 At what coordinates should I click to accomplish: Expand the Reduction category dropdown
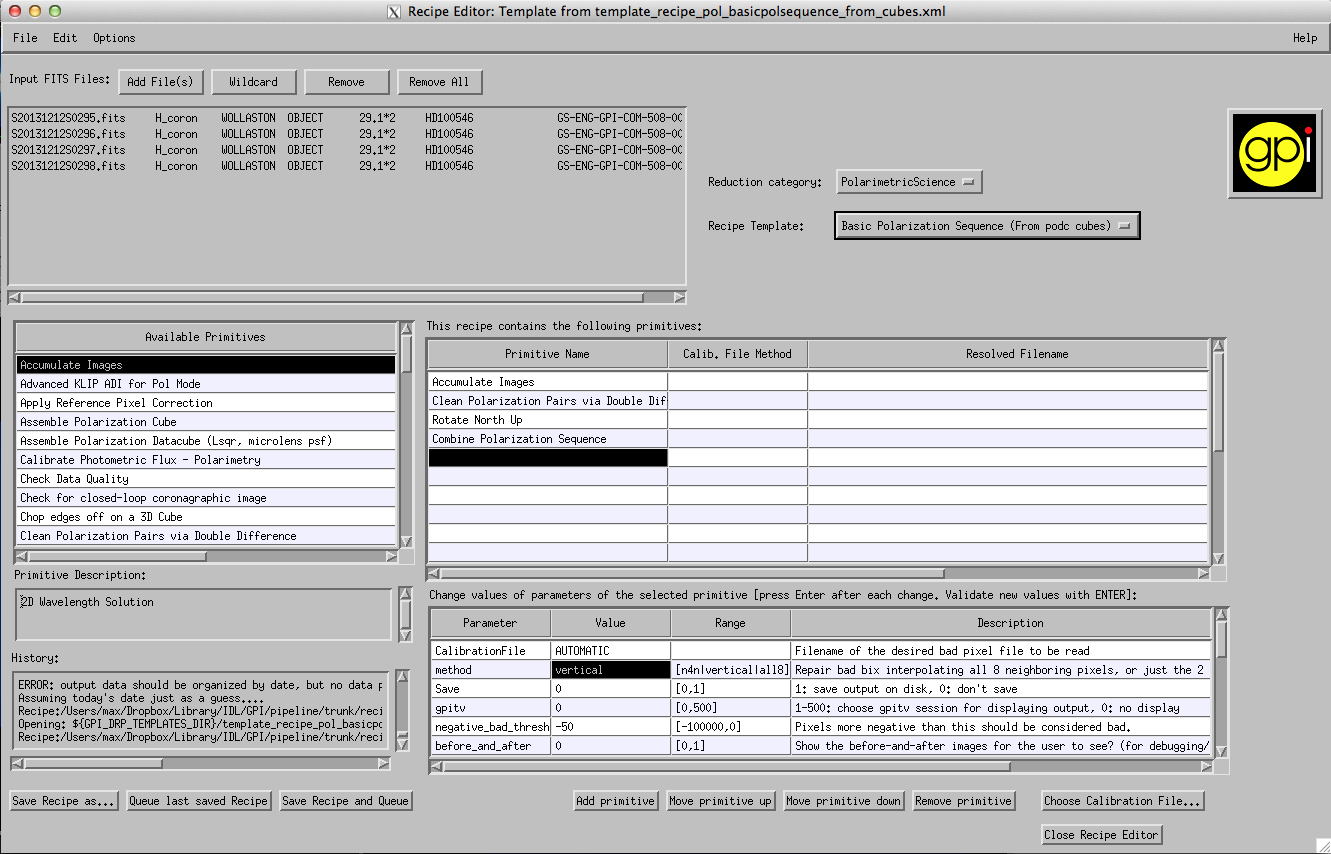[x=909, y=182]
